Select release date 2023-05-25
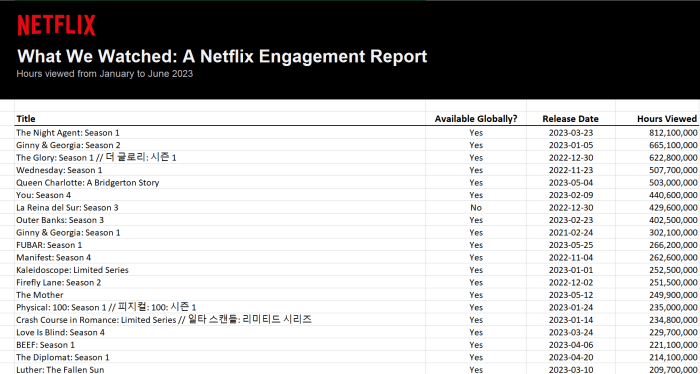Screen dimensions: 700x374 571,245
